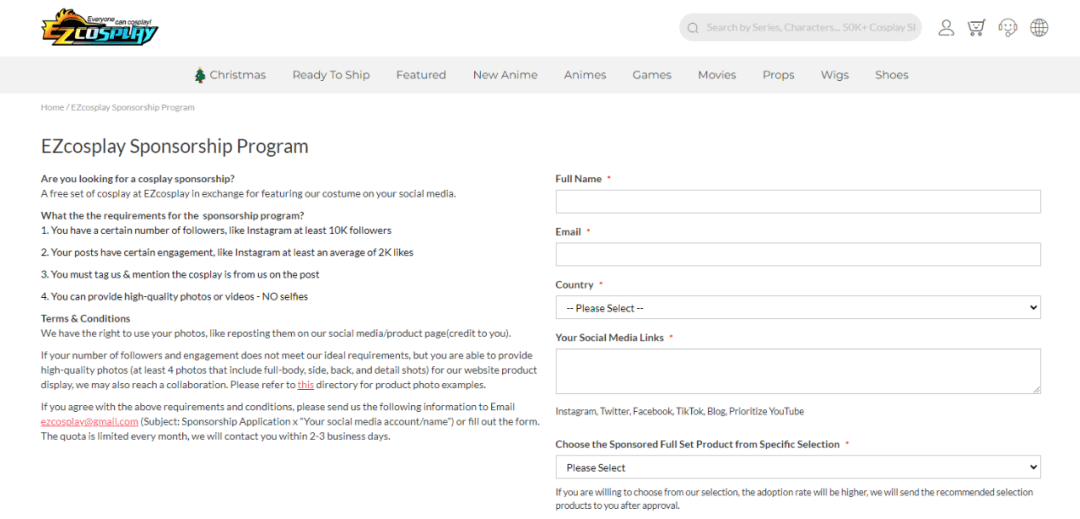Open the Featured menu

(x=421, y=75)
